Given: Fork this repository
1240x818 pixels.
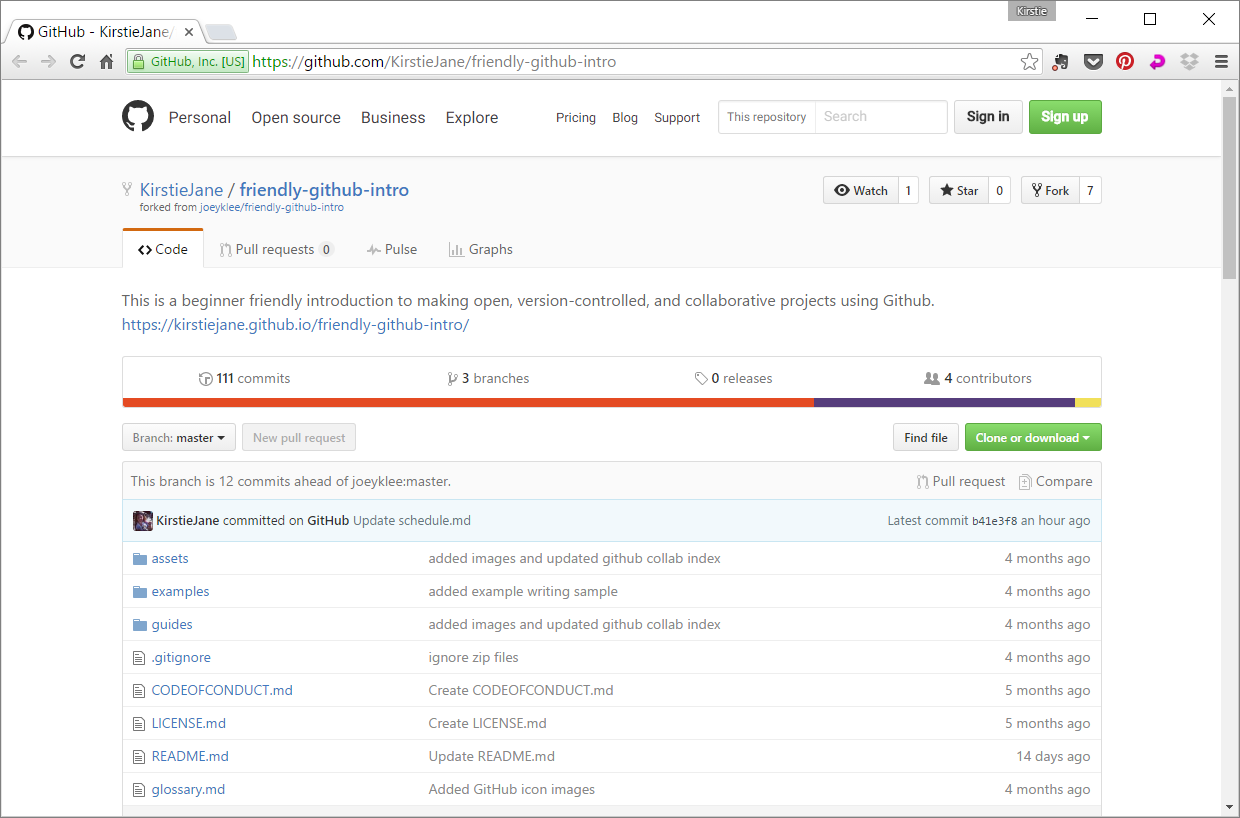Looking at the screenshot, I should [1050, 190].
